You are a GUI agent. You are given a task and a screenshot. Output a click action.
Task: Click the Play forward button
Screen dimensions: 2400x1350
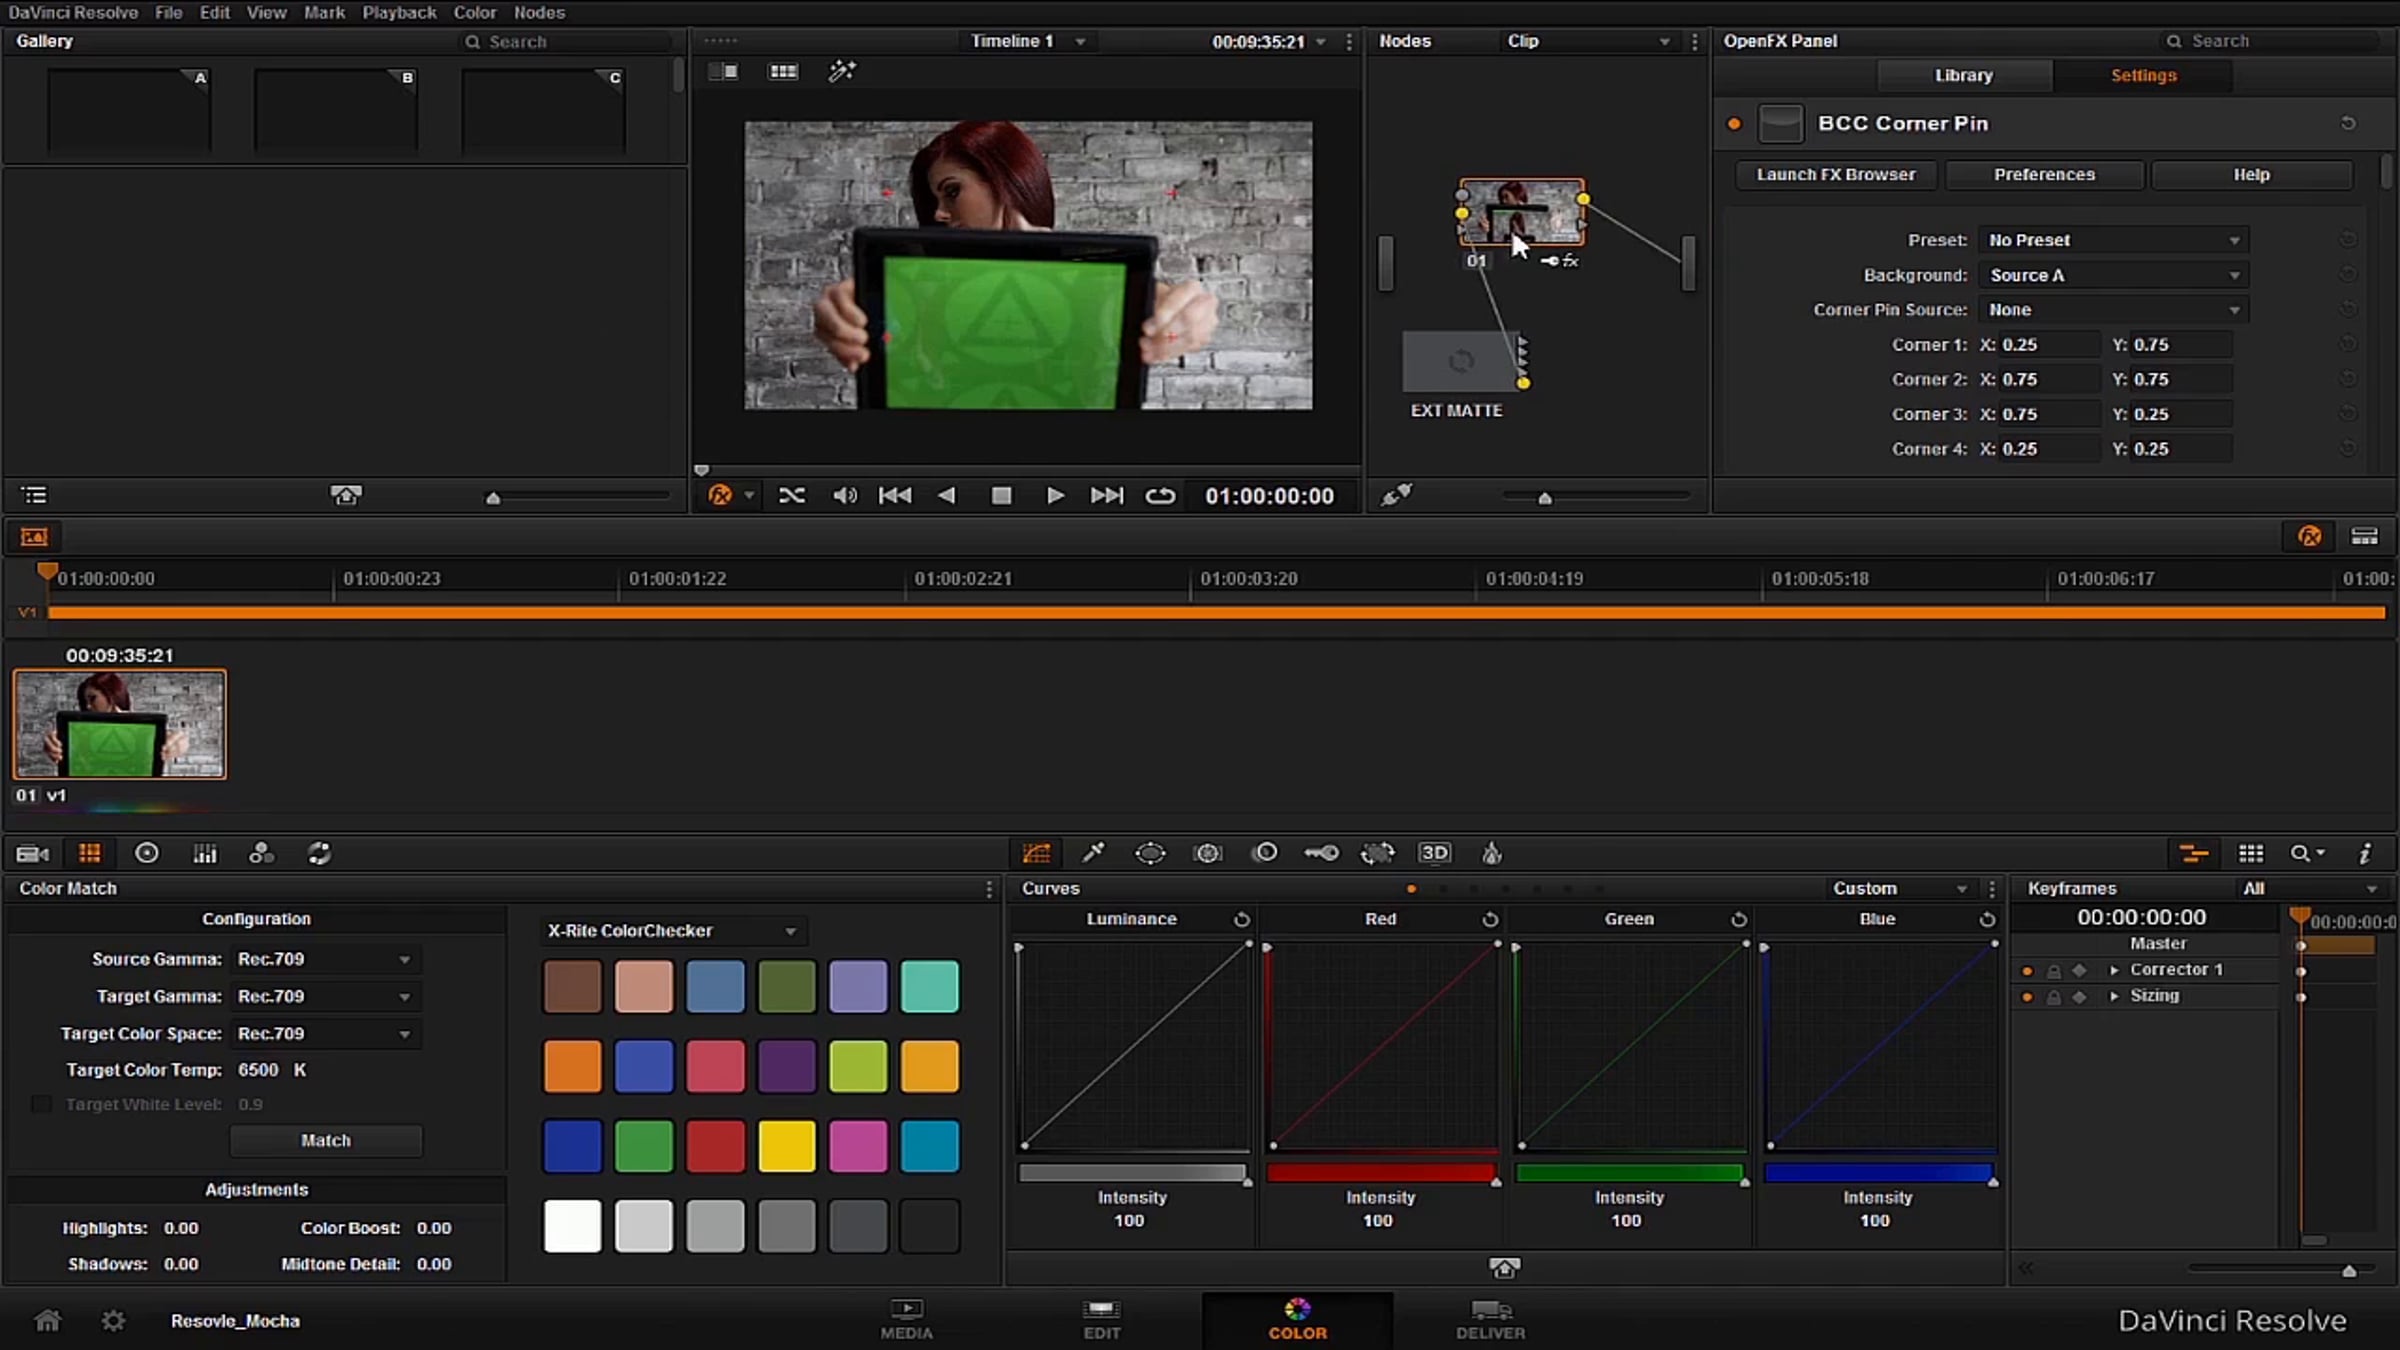[x=1054, y=496]
